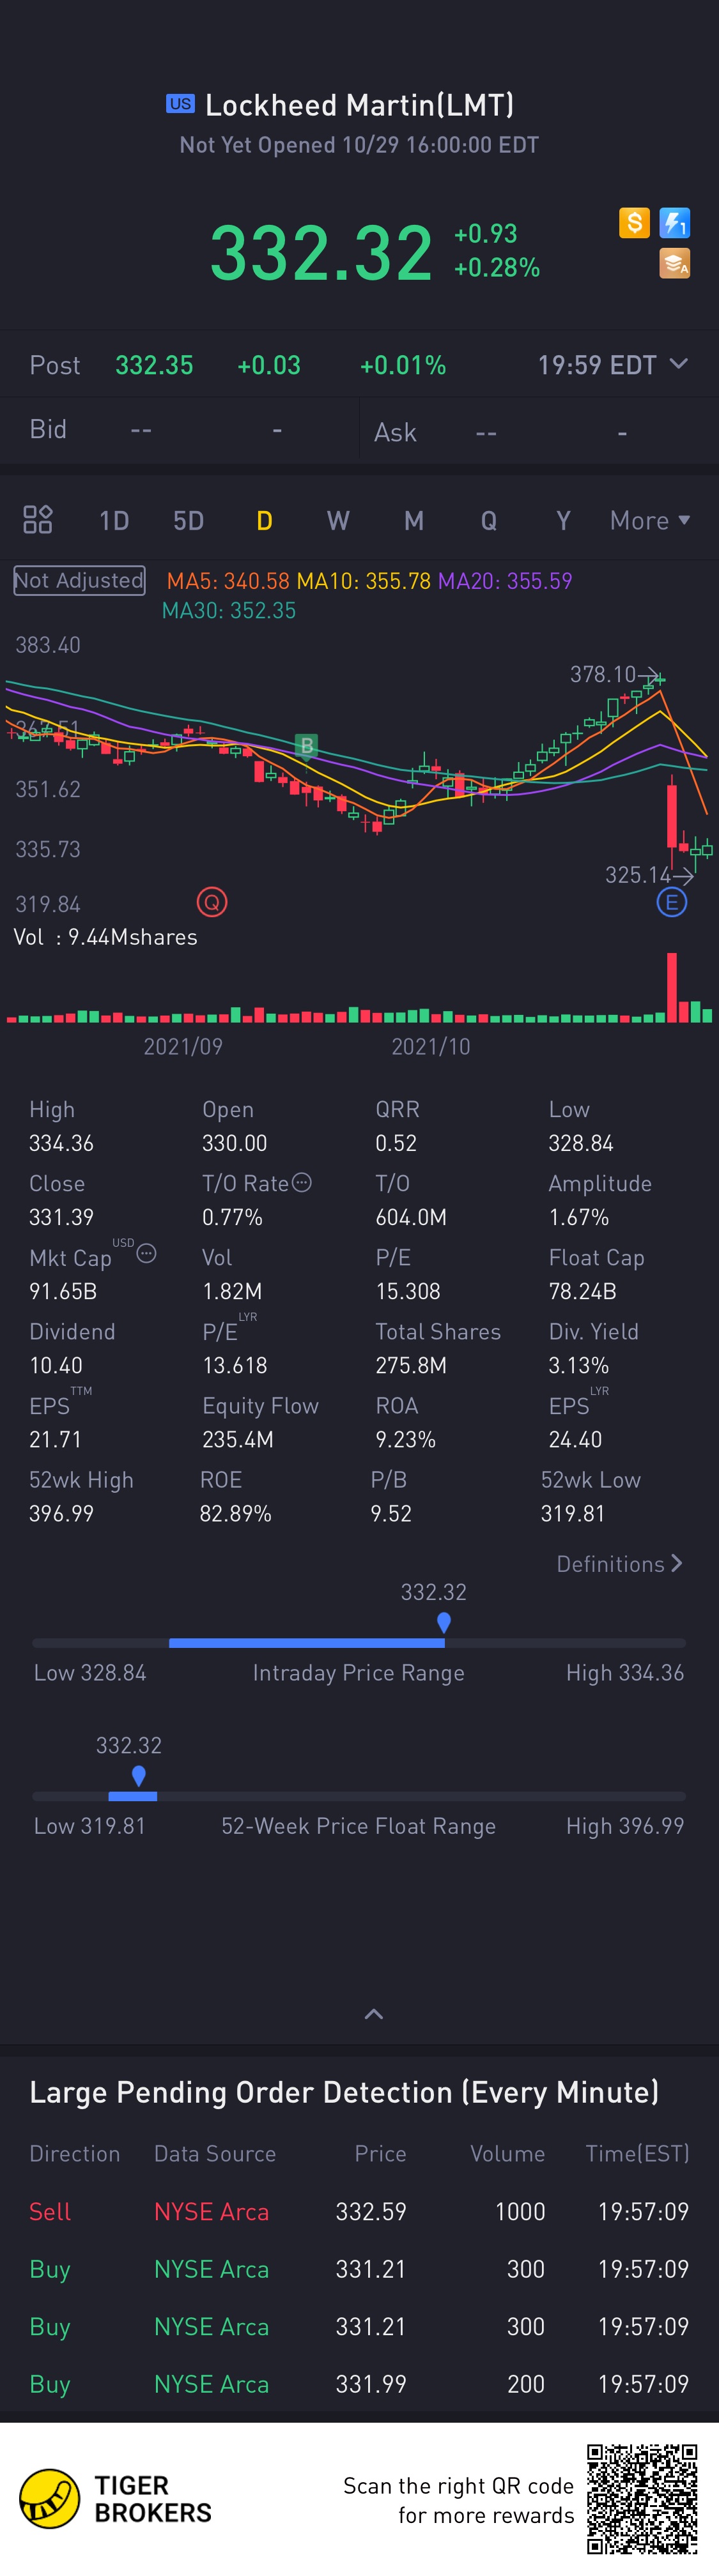
Task: Tap the QRR value 0.52
Action: point(396,1143)
